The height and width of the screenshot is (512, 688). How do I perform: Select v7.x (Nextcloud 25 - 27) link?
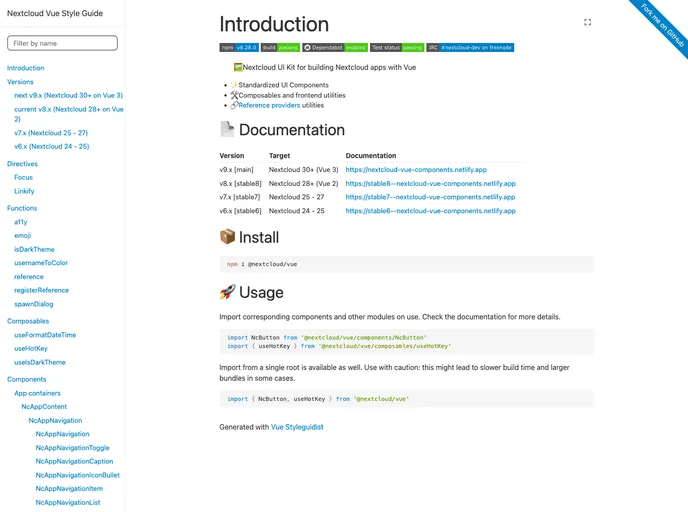point(51,132)
